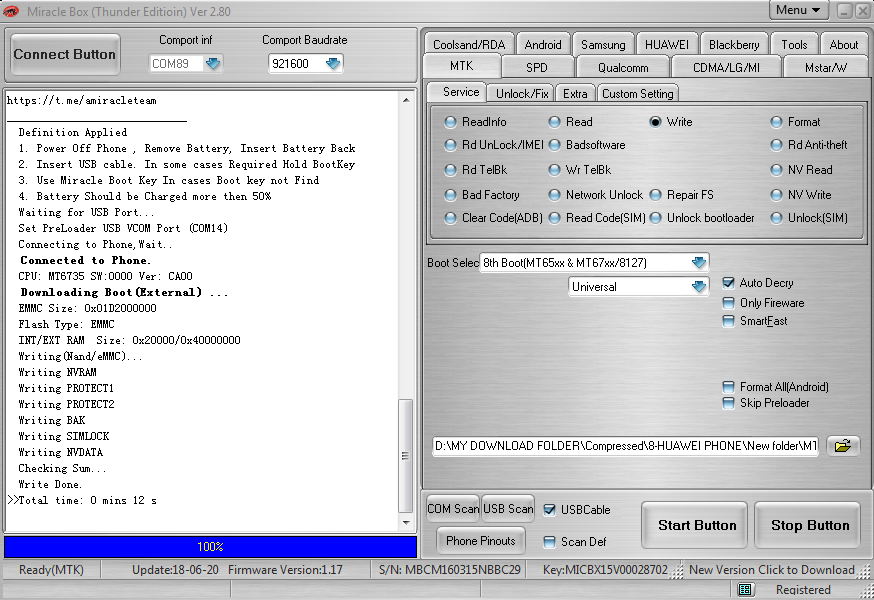Toggle USBCable checkbox
874x600 pixels.
549,510
